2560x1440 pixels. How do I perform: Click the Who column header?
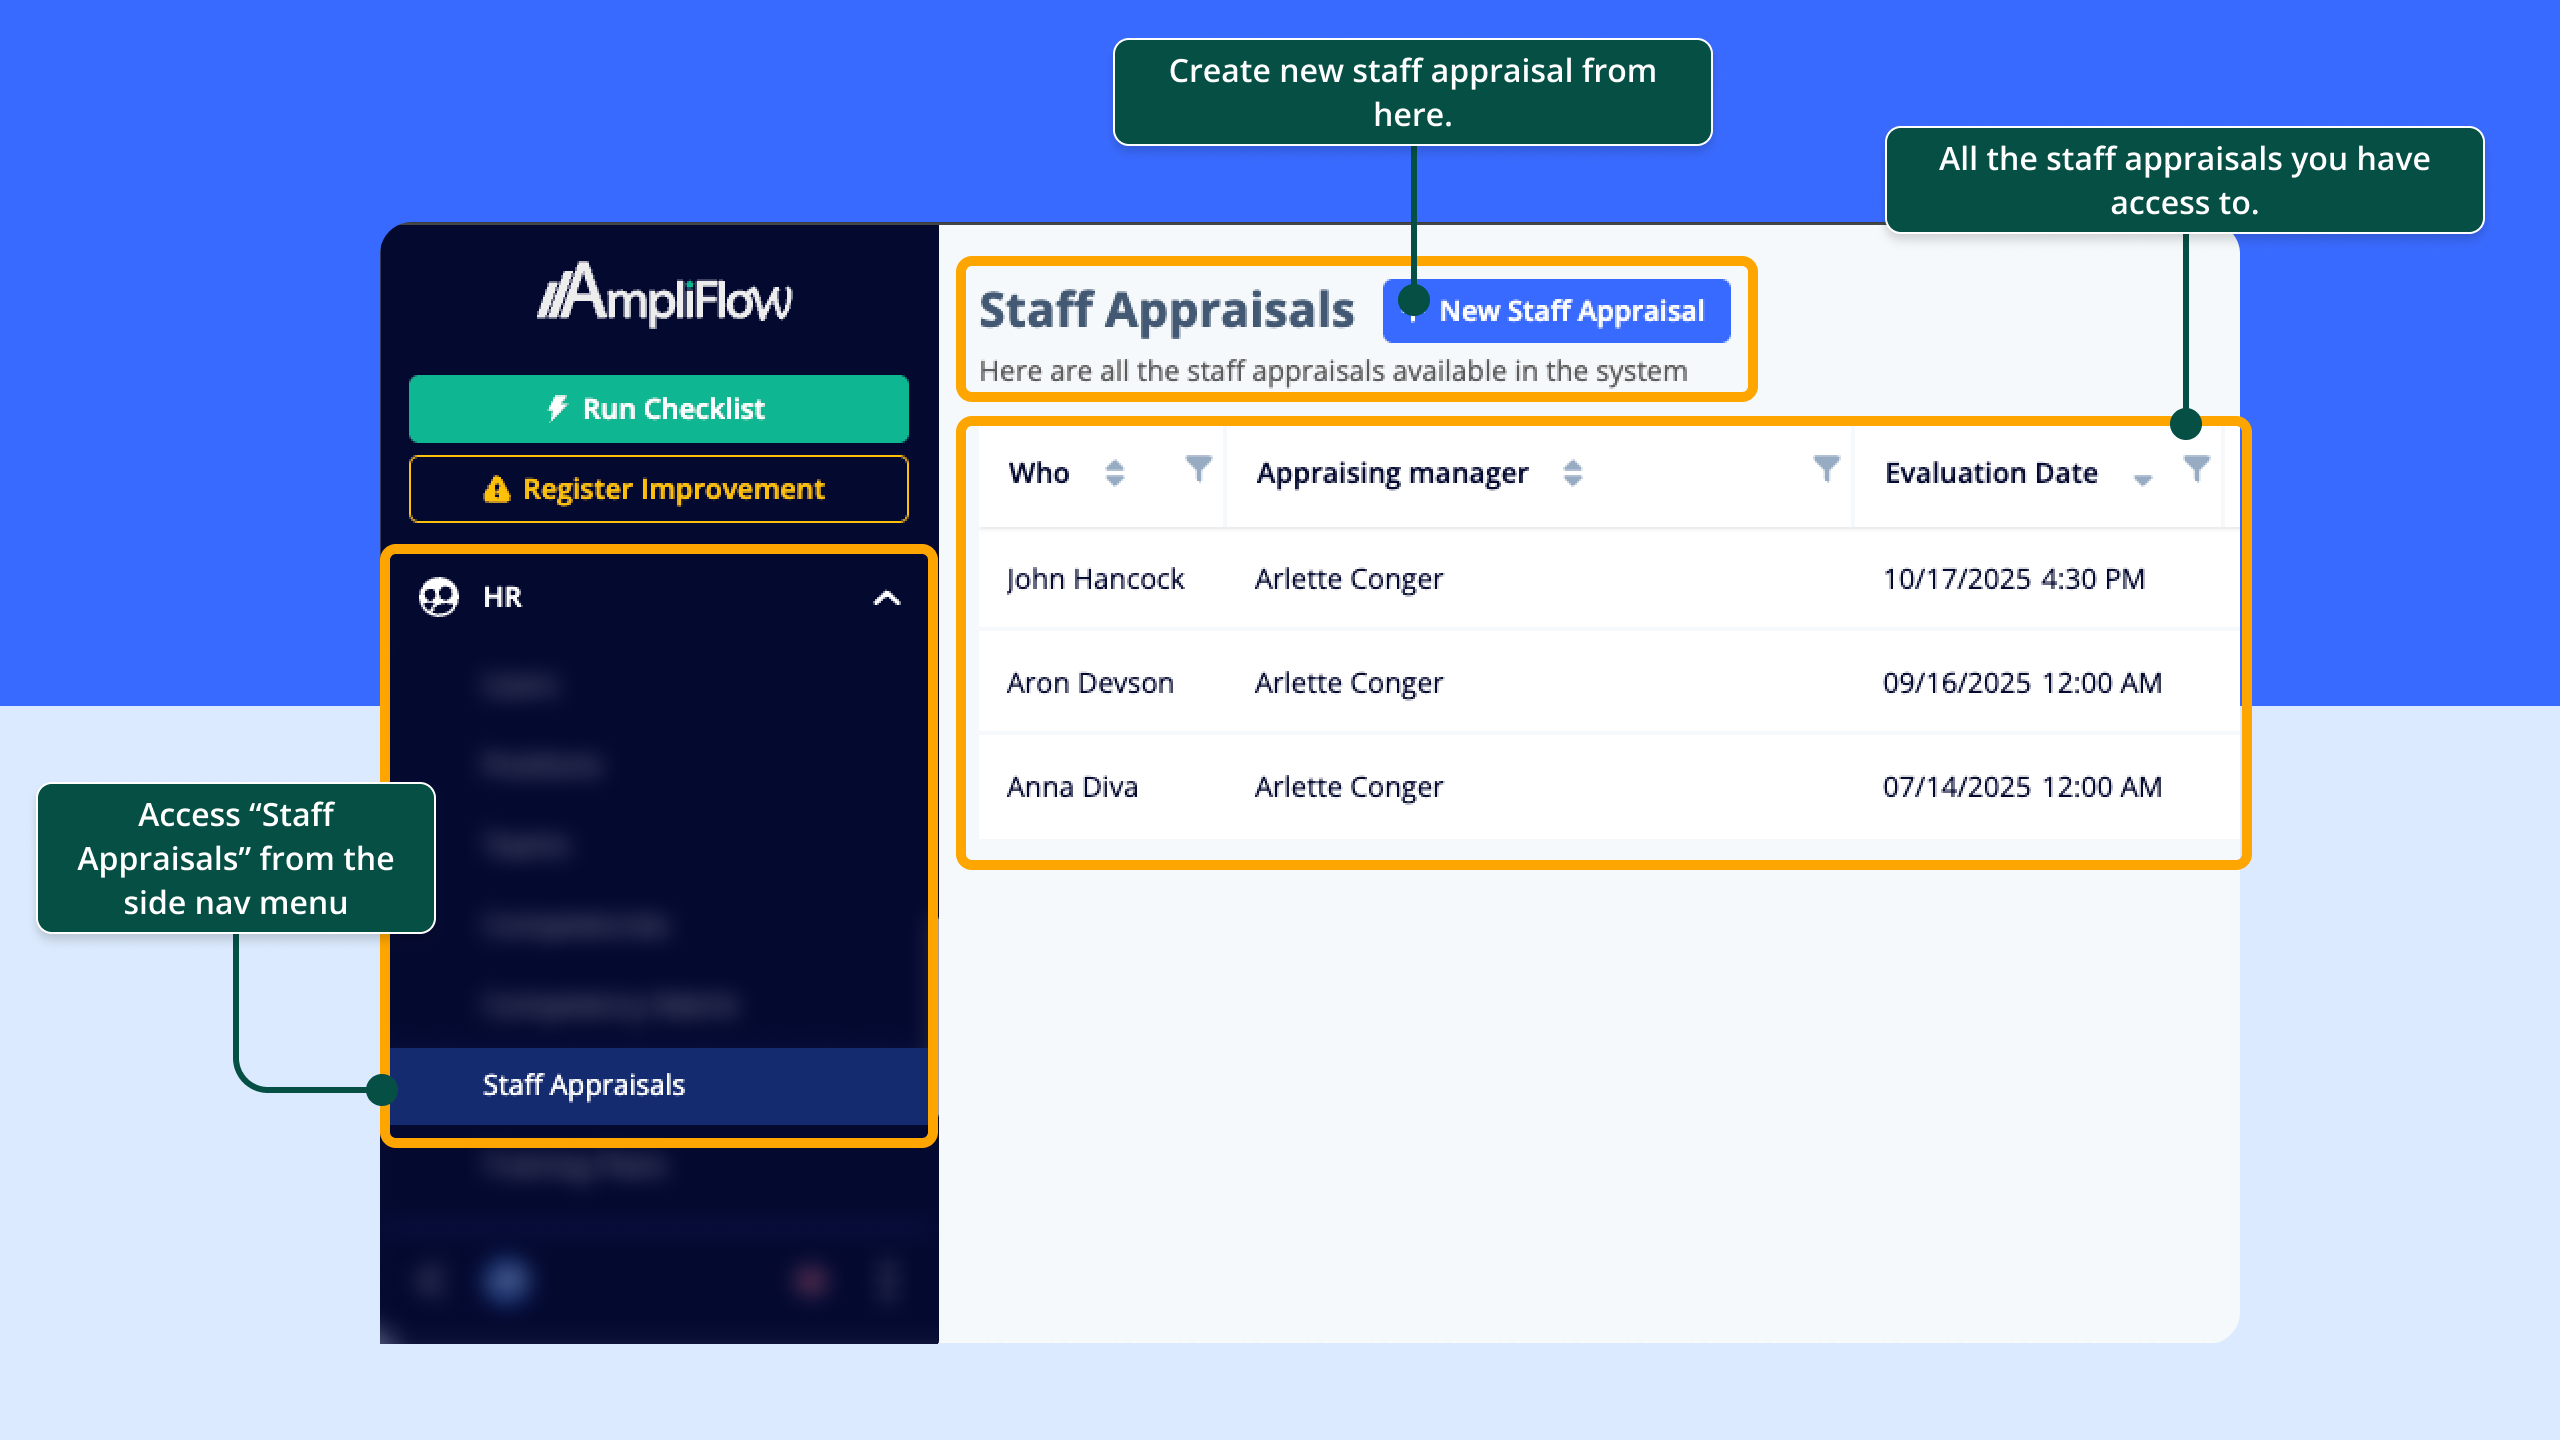[1038, 473]
